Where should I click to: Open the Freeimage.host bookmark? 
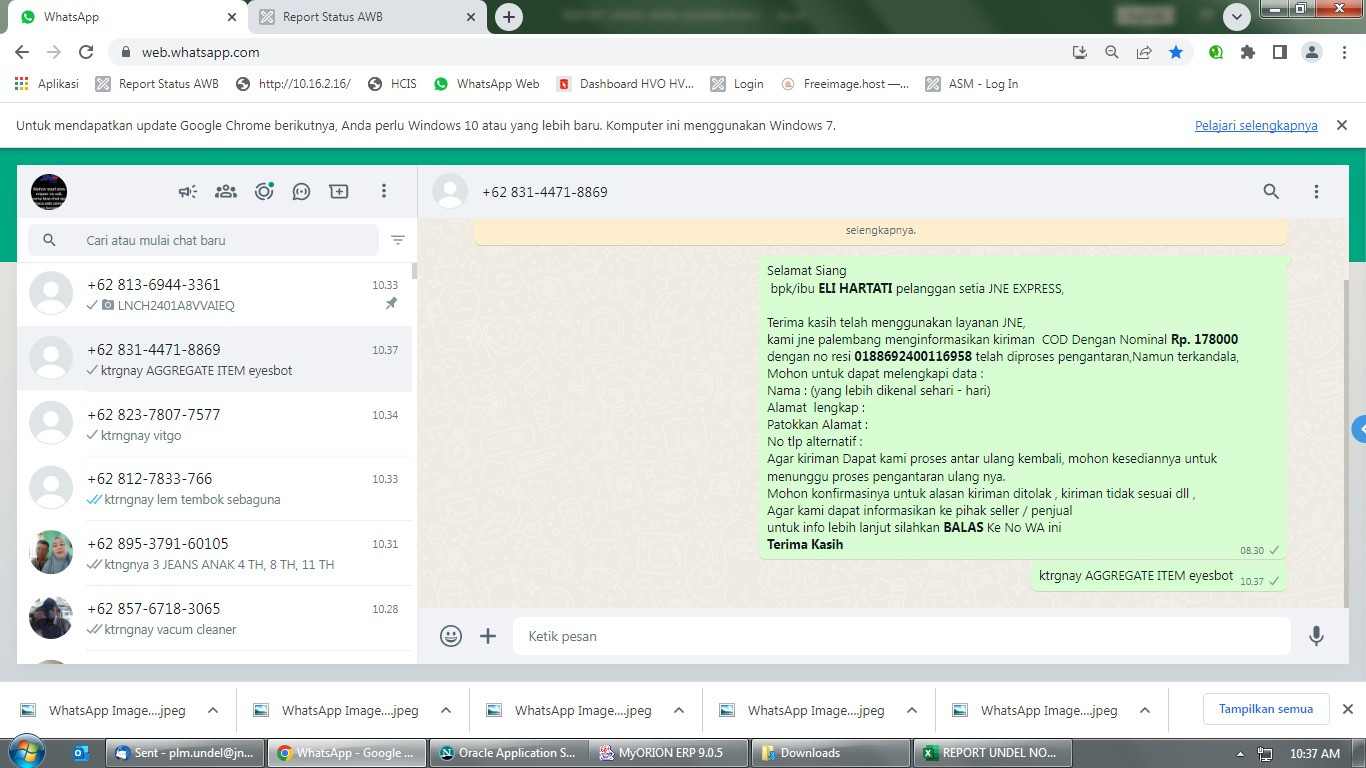click(845, 84)
